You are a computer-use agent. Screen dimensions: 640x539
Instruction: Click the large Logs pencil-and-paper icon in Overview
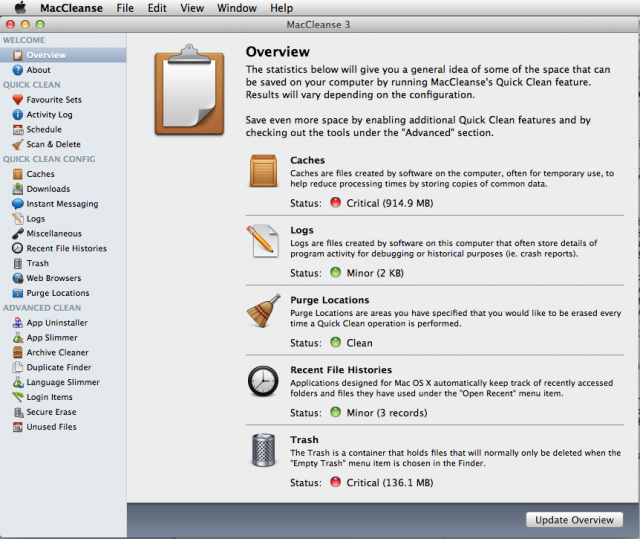click(x=263, y=241)
